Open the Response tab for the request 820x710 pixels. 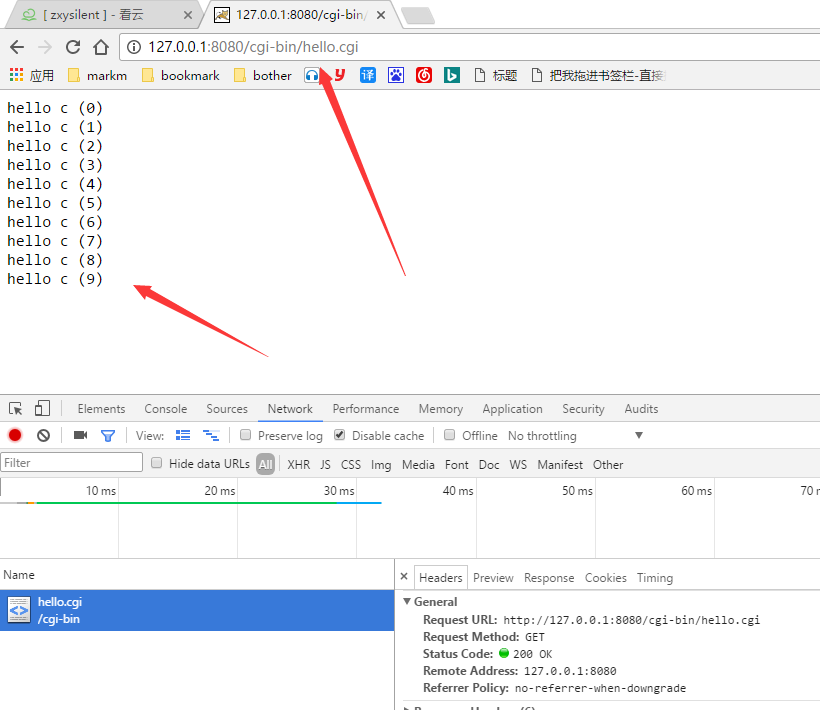point(549,578)
